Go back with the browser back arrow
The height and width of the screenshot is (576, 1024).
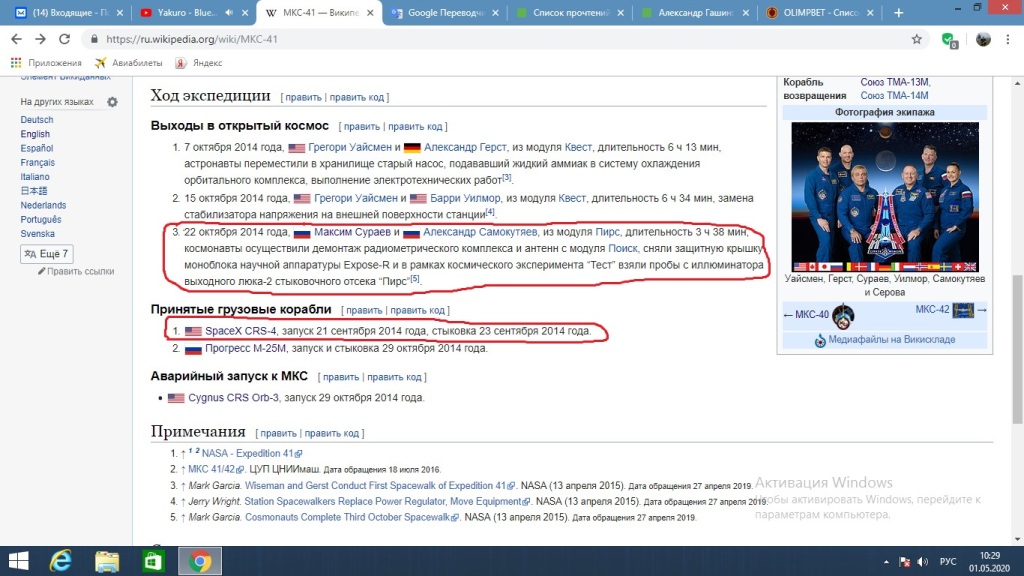16,39
